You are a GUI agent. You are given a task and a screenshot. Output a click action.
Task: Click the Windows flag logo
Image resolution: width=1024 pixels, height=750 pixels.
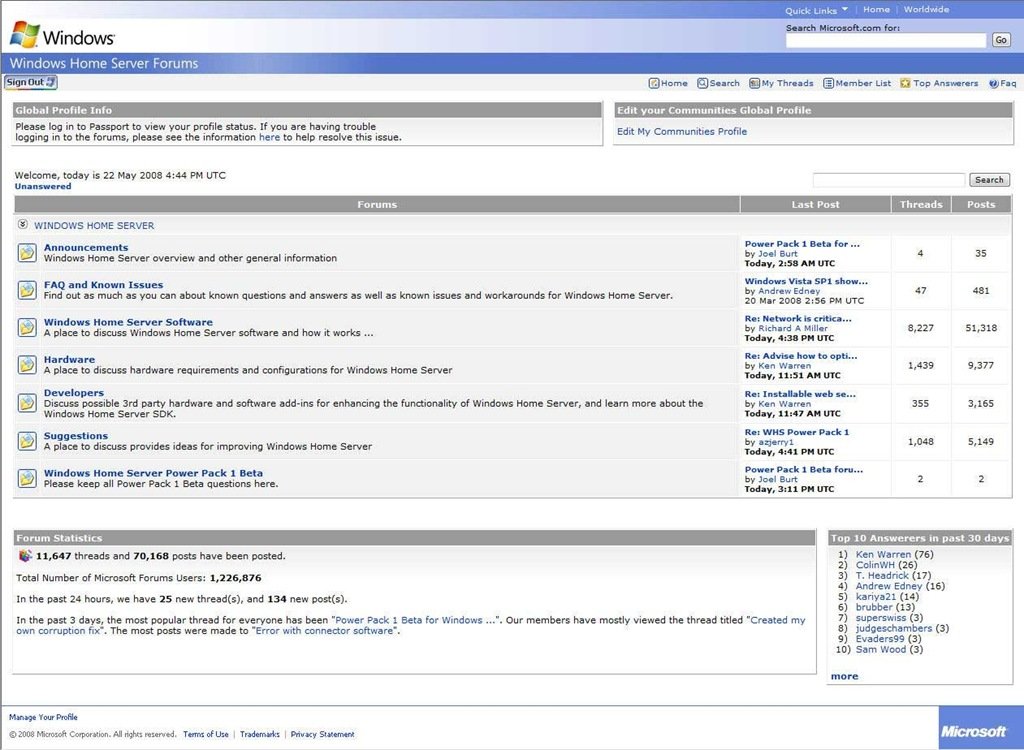[25, 34]
